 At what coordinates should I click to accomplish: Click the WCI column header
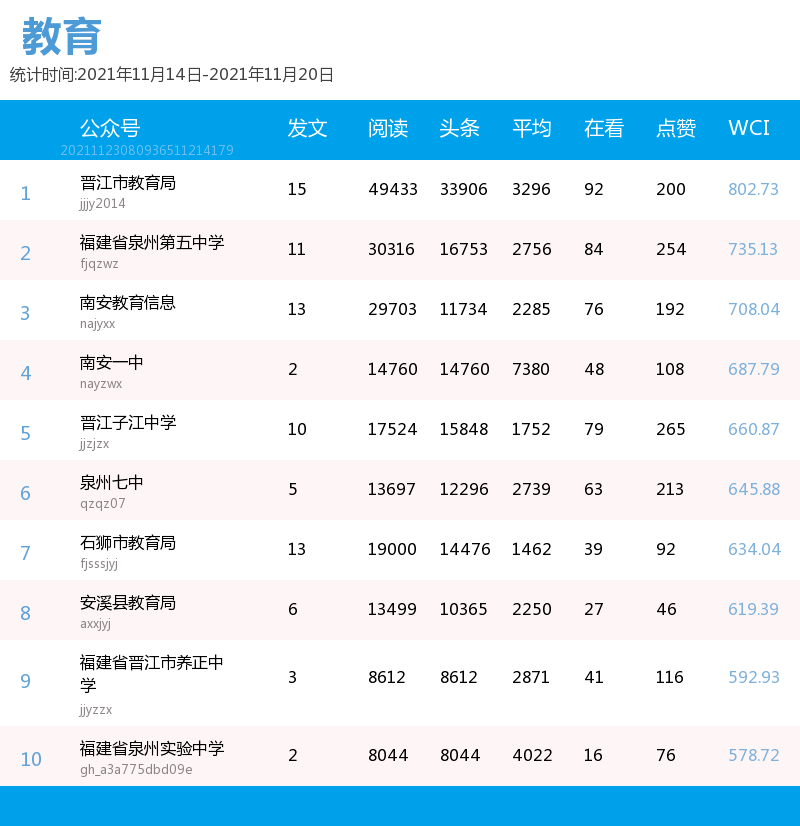[x=748, y=128]
